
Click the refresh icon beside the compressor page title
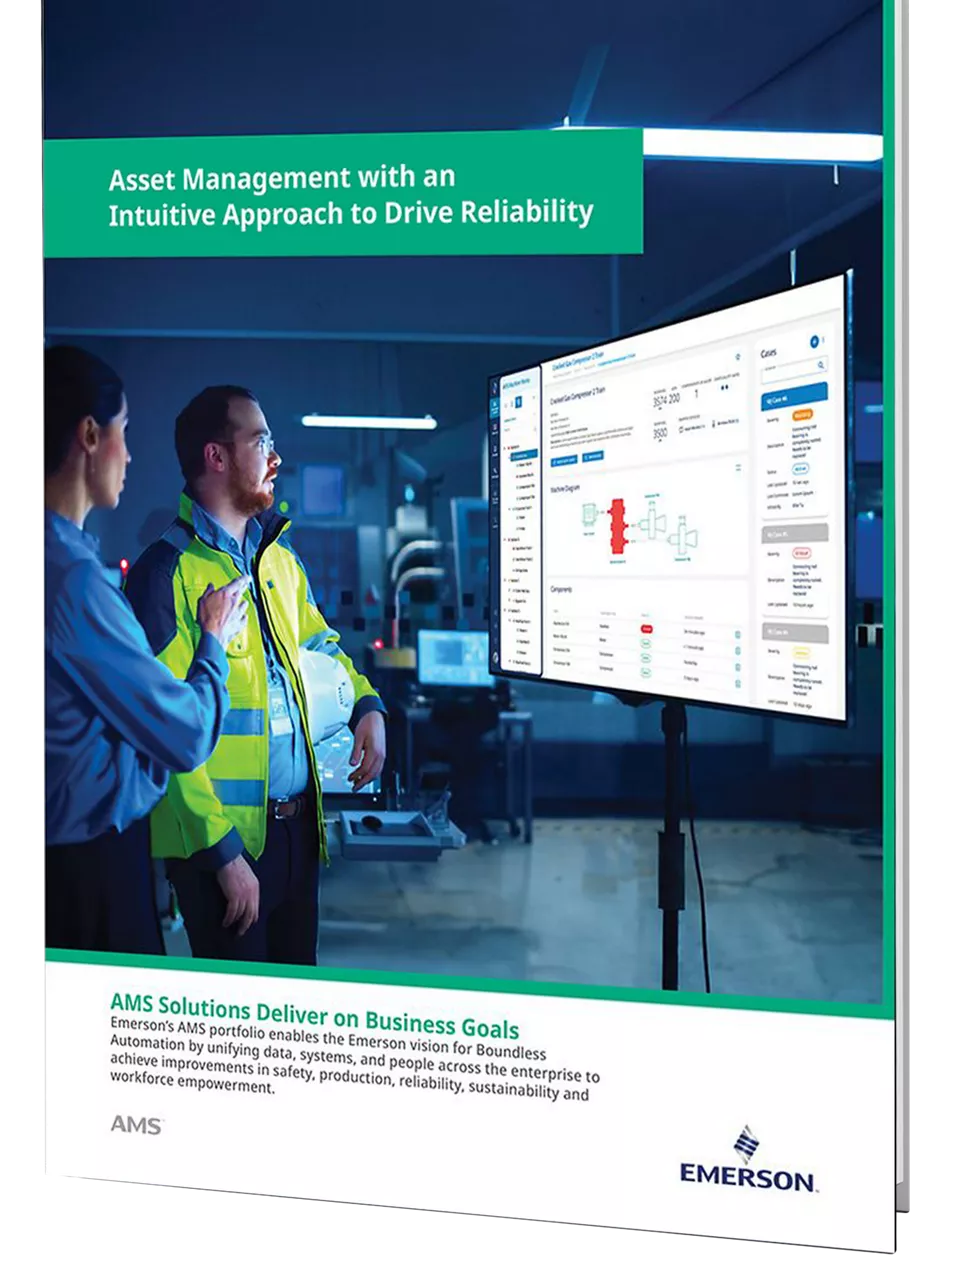click(738, 356)
